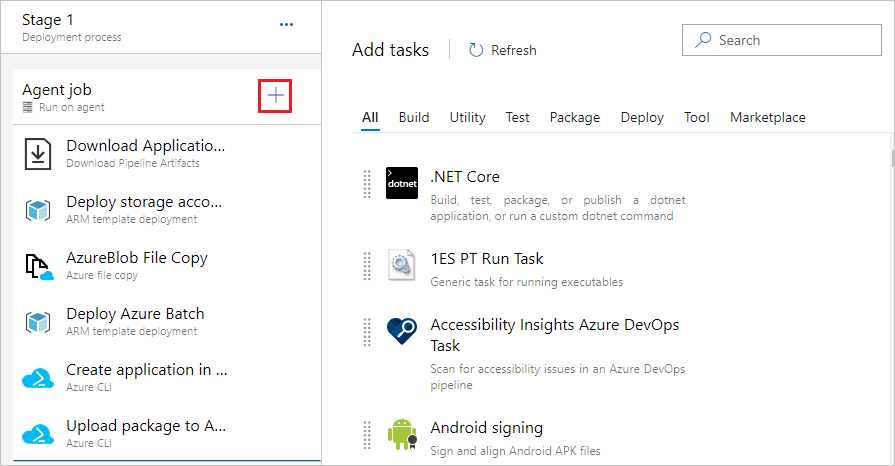Open the Marketplace tab

click(768, 118)
